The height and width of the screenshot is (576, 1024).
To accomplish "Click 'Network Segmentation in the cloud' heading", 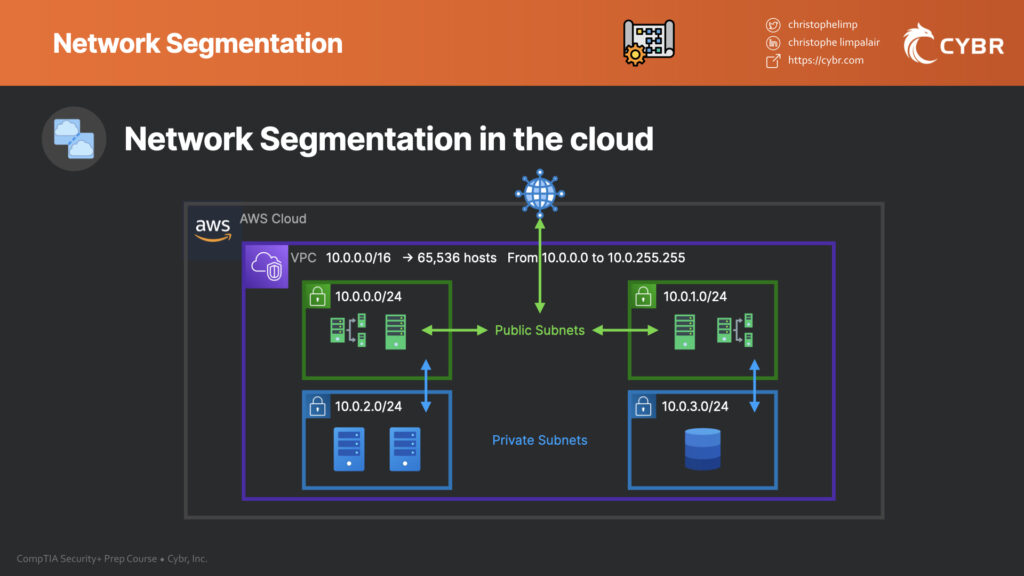I will point(389,139).
